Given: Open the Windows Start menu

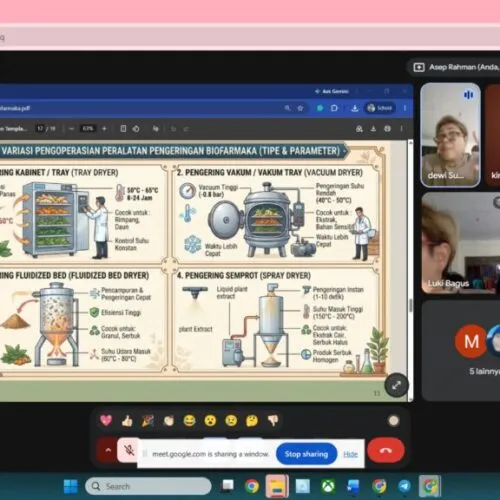Looking at the screenshot, I should pyautogui.click(x=70, y=486).
